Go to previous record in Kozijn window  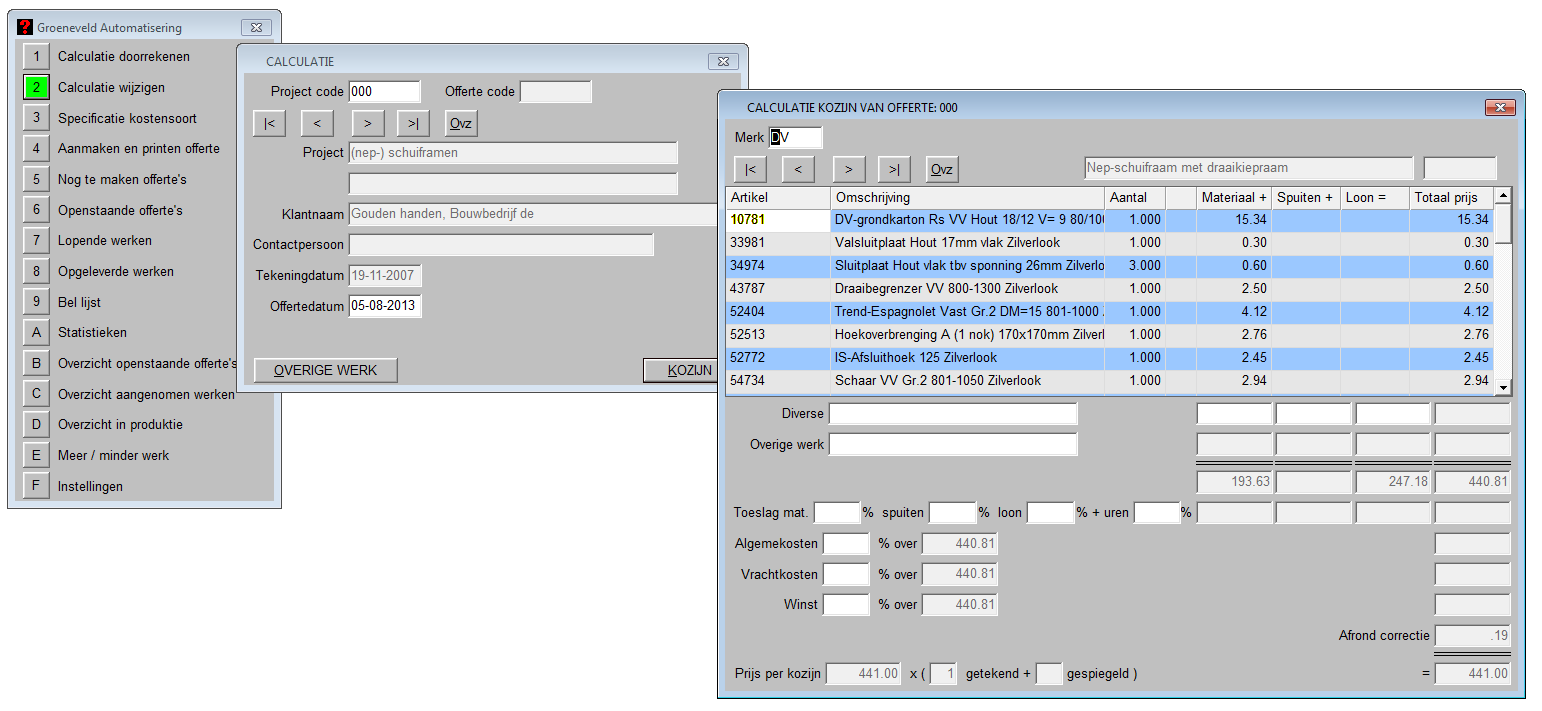point(798,169)
